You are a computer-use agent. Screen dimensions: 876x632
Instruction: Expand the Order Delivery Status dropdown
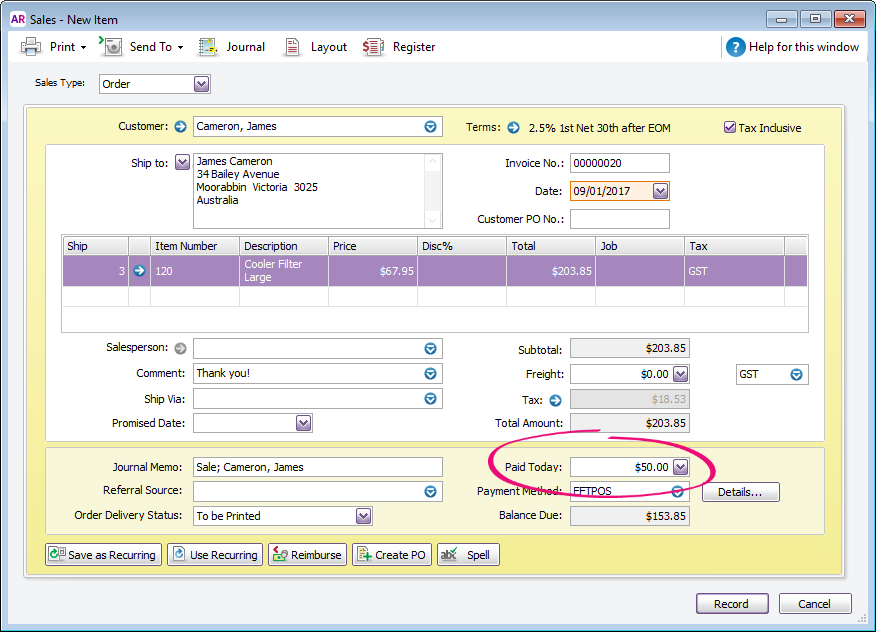coord(364,516)
